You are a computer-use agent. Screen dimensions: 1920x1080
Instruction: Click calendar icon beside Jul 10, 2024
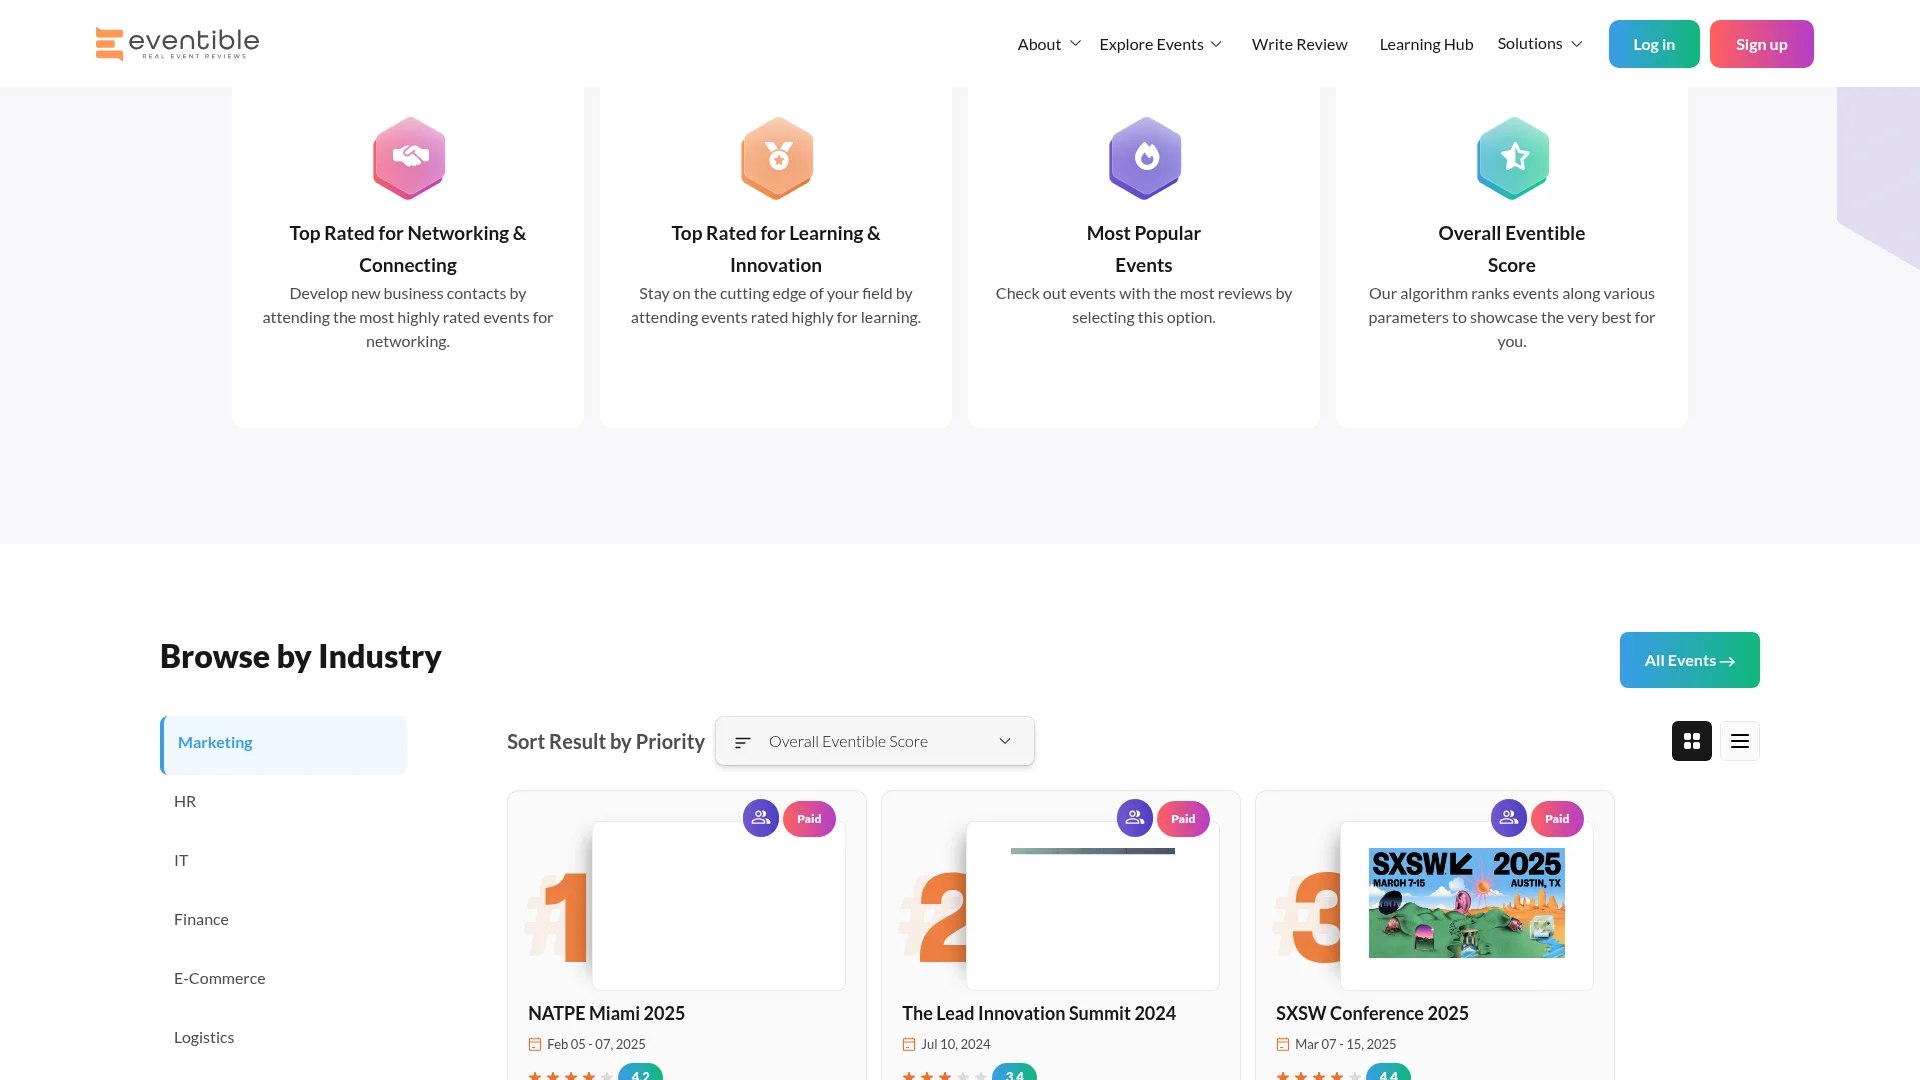(x=909, y=1044)
